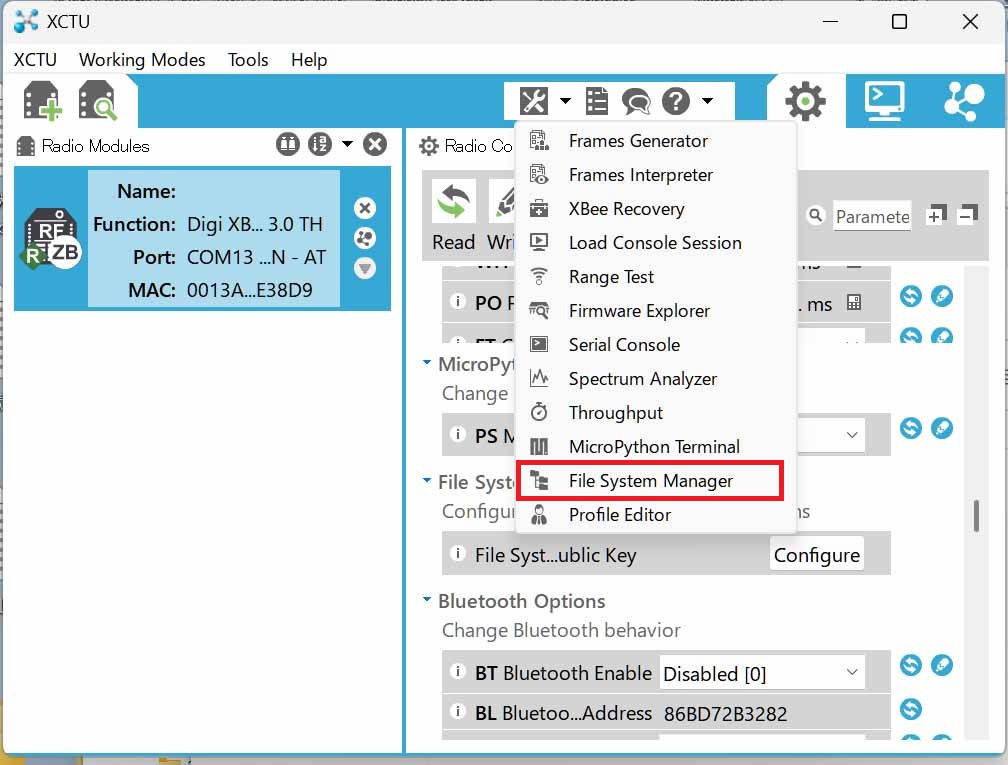Open sort options dropdown in Radio Modules

pyautogui.click(x=347, y=144)
